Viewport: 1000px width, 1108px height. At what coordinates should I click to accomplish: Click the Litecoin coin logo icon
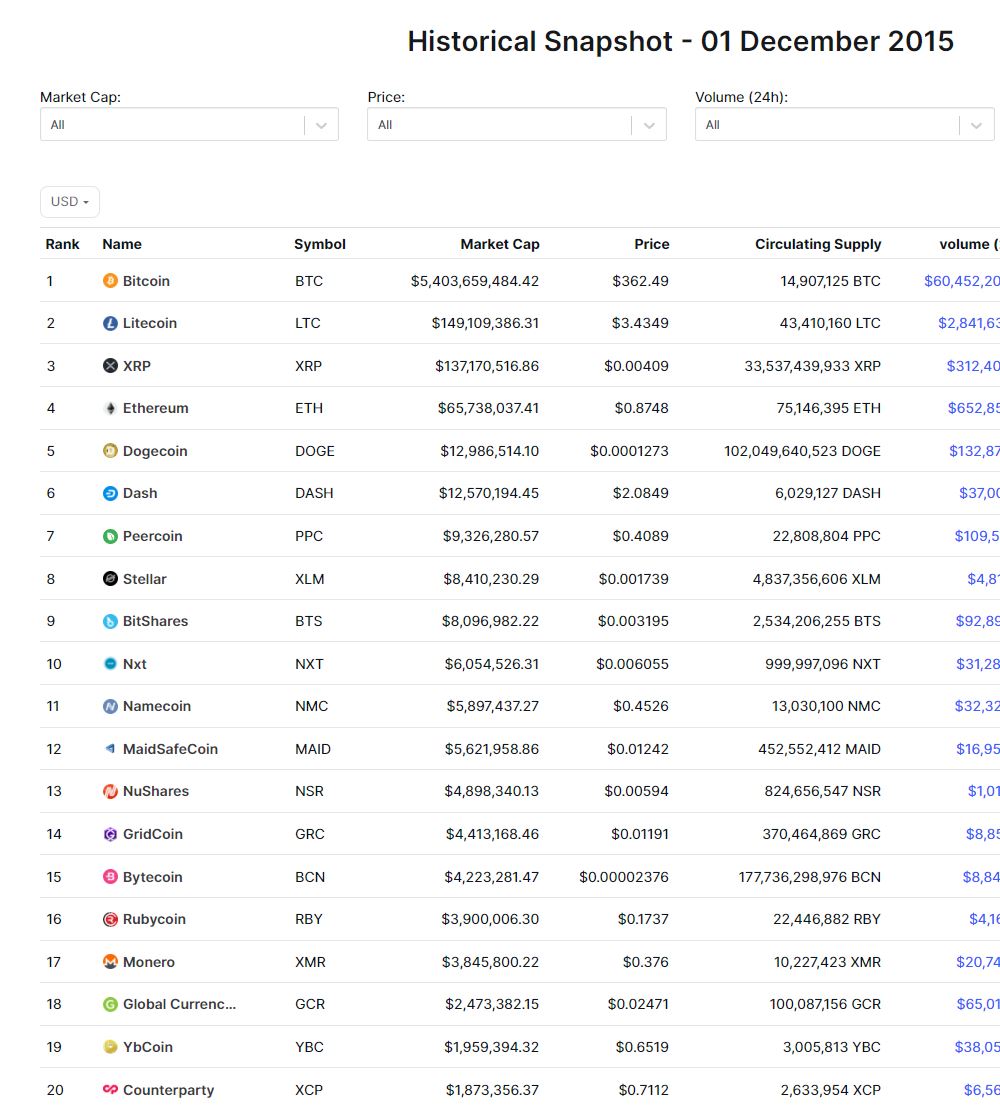[110, 323]
